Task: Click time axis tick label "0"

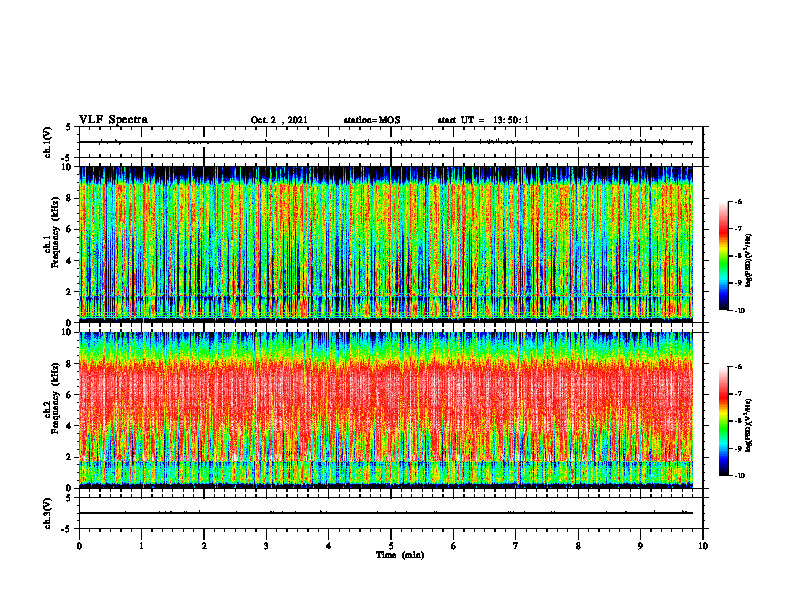Action: pos(79,546)
